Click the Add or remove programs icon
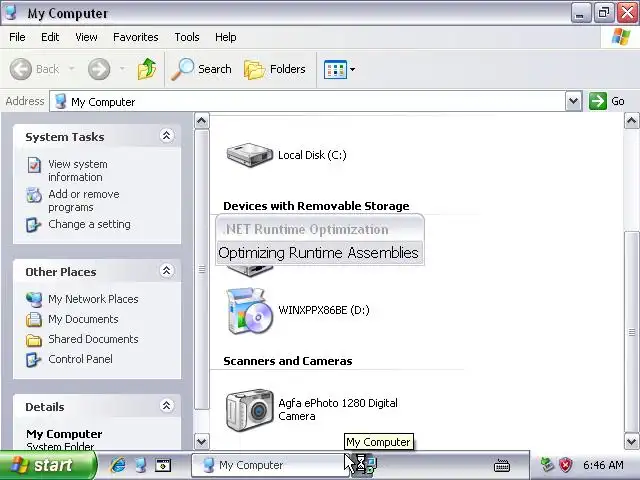The image size is (640, 480). [x=34, y=195]
